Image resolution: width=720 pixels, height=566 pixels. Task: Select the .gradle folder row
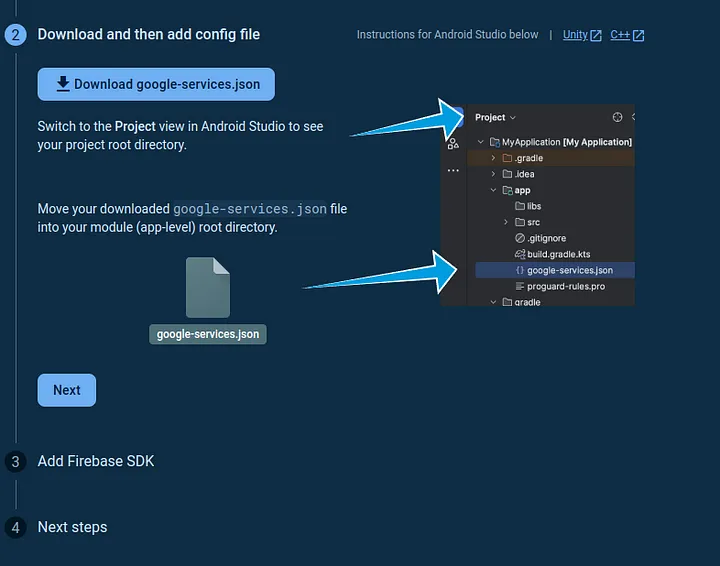pos(551,158)
